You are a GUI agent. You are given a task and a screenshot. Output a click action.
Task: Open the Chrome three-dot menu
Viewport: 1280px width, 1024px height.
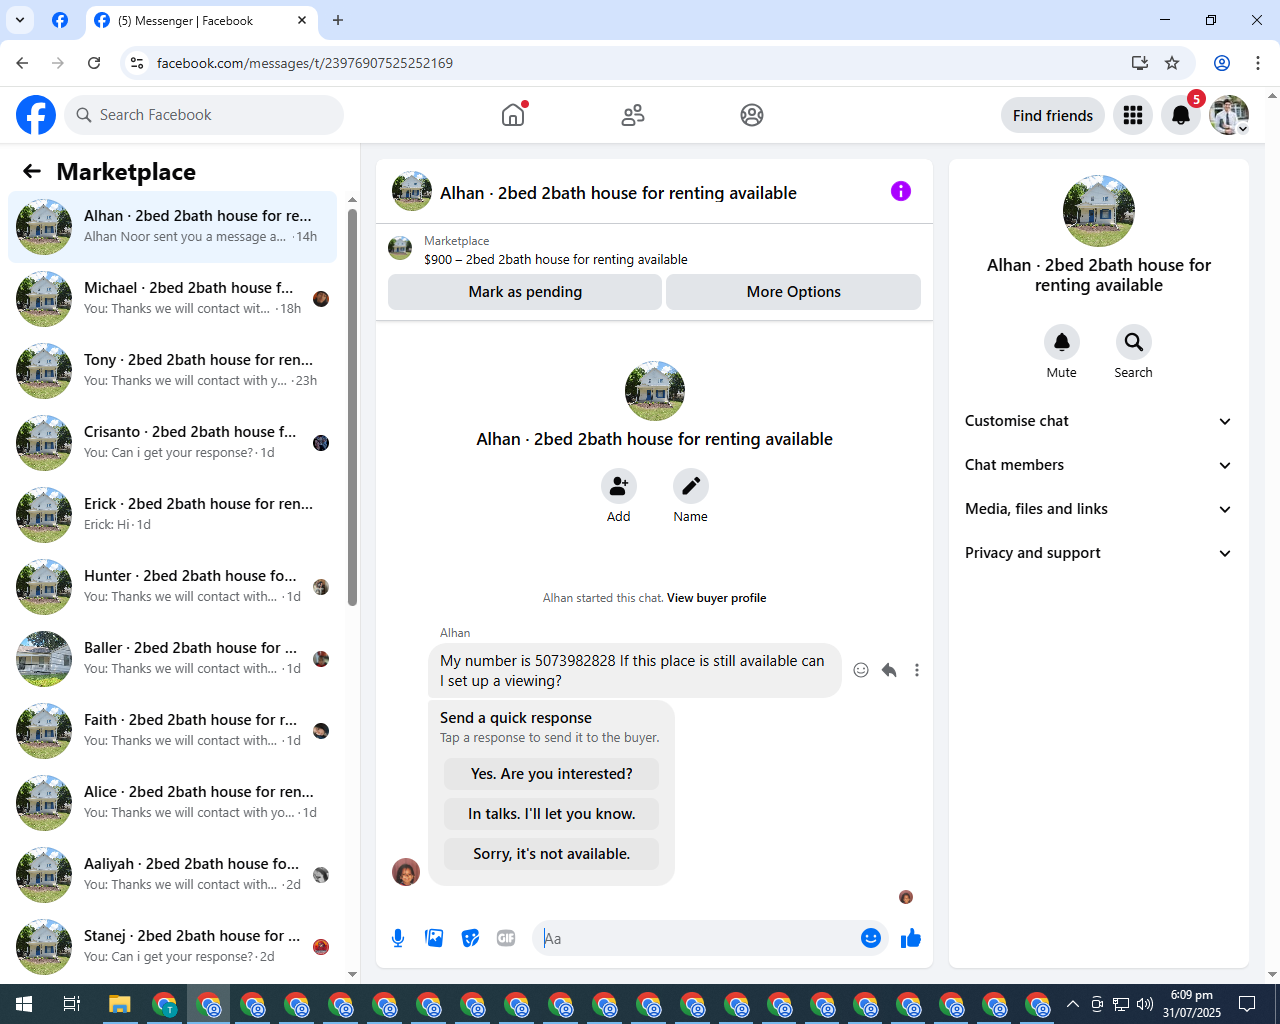point(1258,63)
